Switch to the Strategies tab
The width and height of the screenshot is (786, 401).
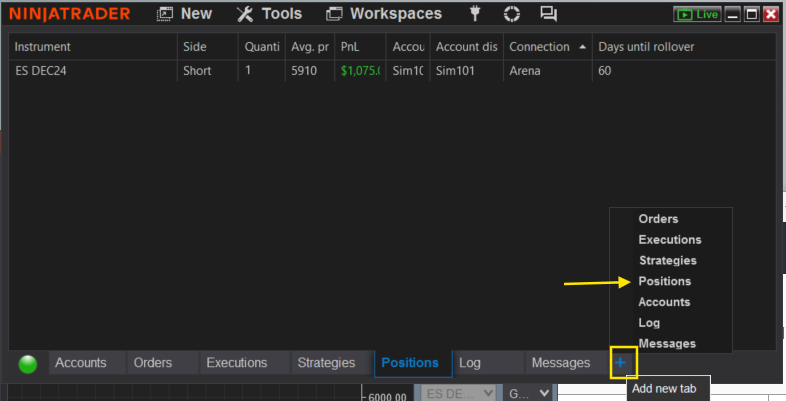332,362
